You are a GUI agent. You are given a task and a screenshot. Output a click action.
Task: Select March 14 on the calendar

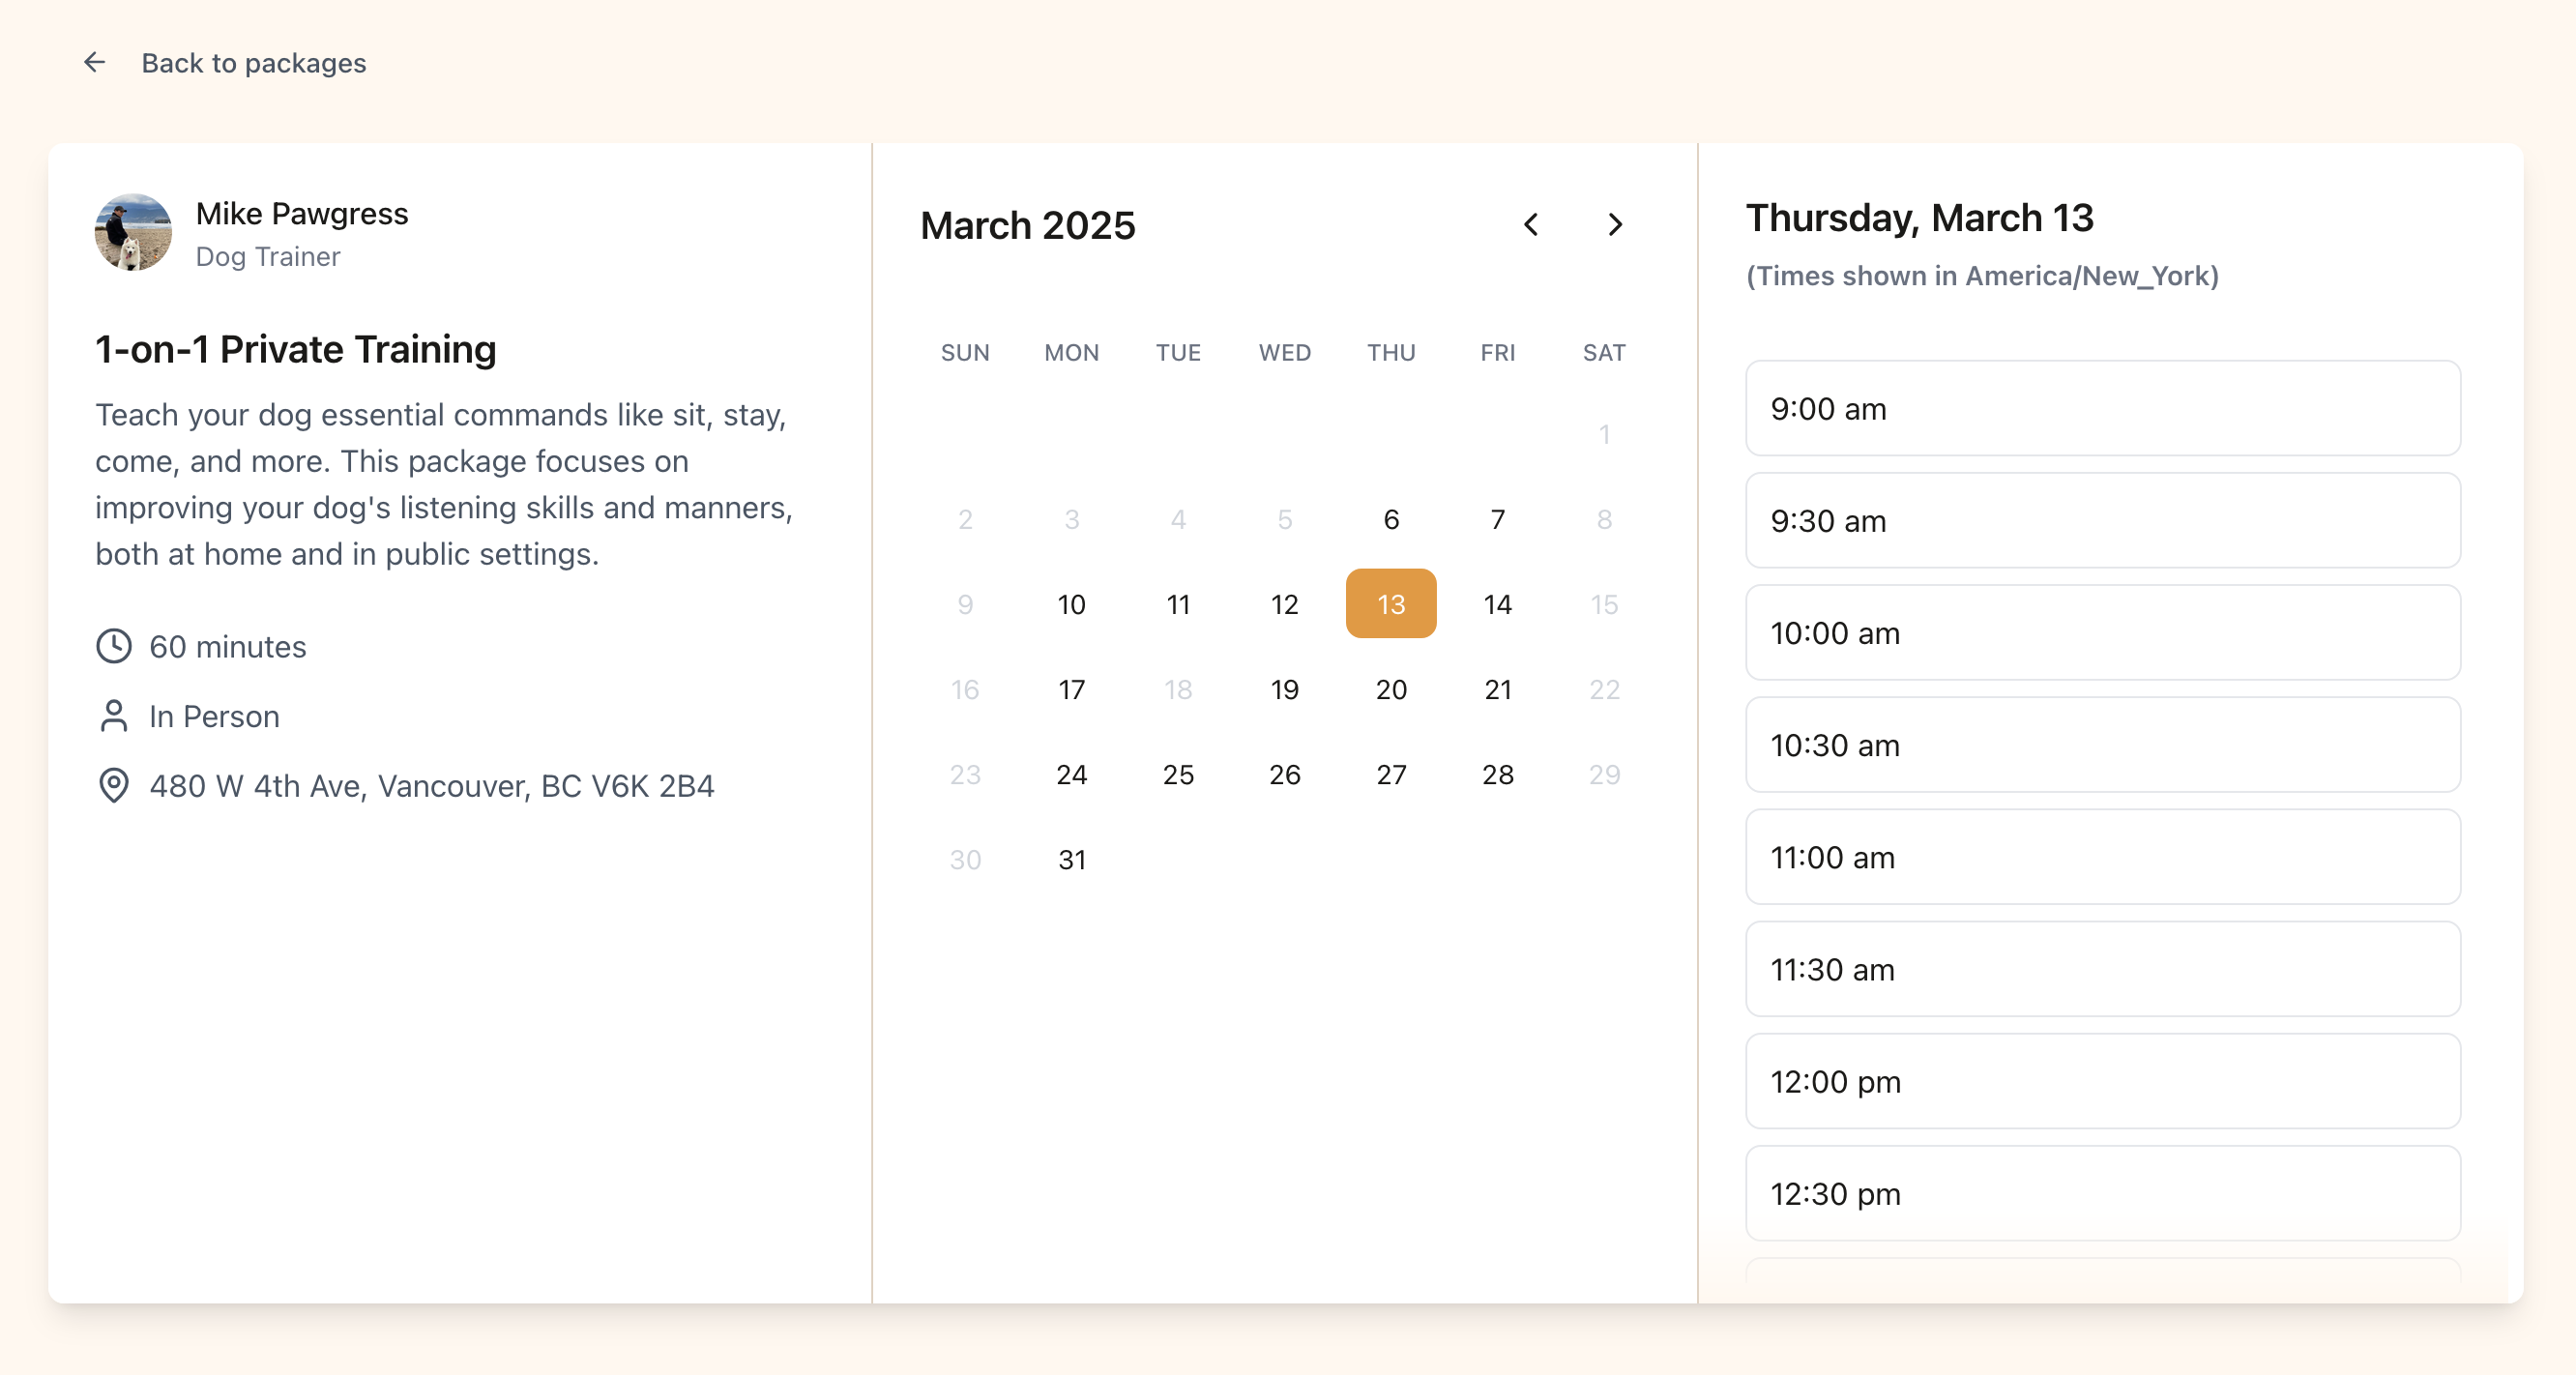coord(1497,603)
